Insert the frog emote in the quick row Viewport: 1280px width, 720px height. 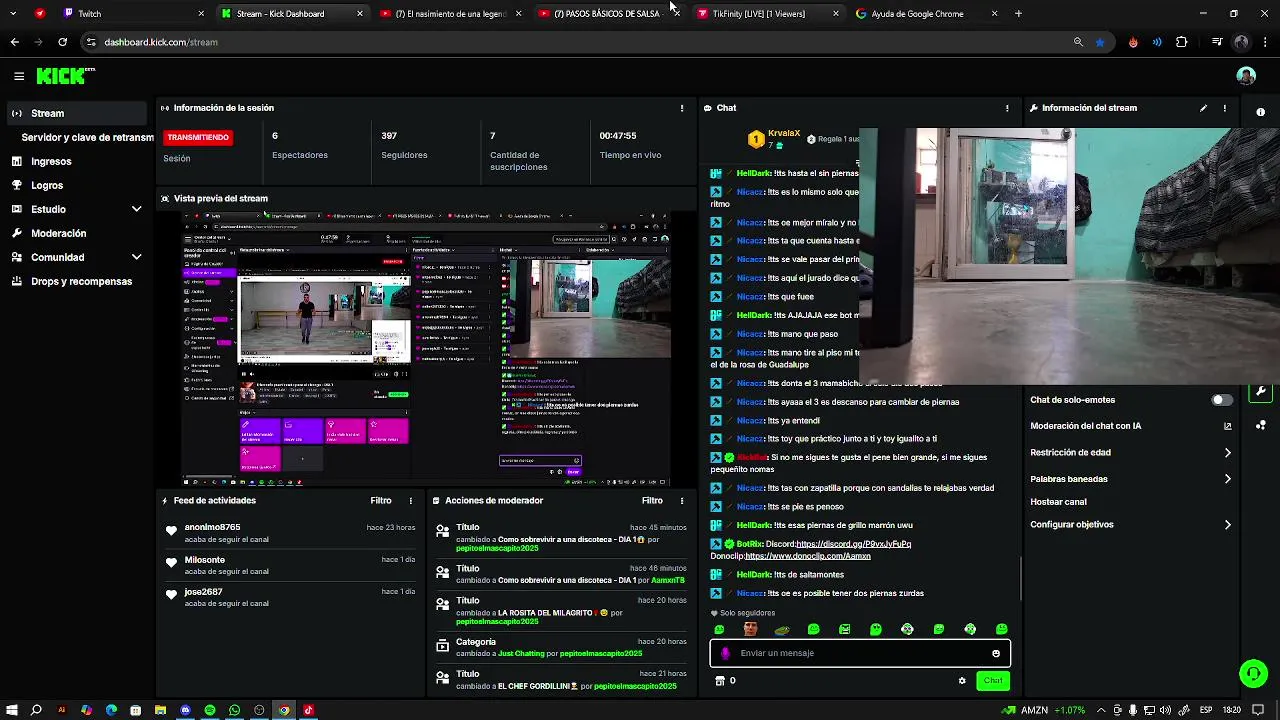[x=782, y=629]
